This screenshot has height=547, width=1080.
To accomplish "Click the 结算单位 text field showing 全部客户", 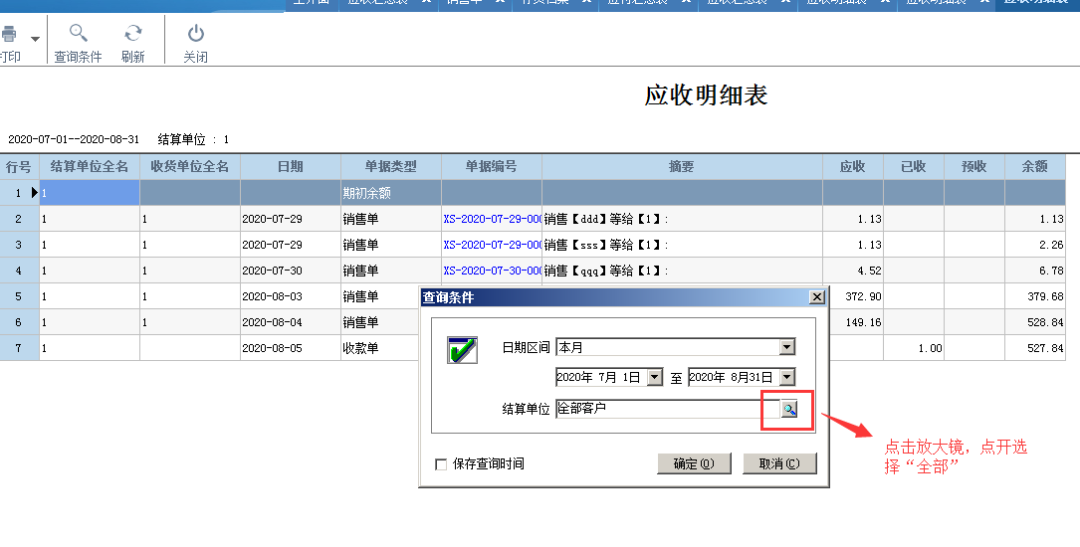I will [x=660, y=409].
